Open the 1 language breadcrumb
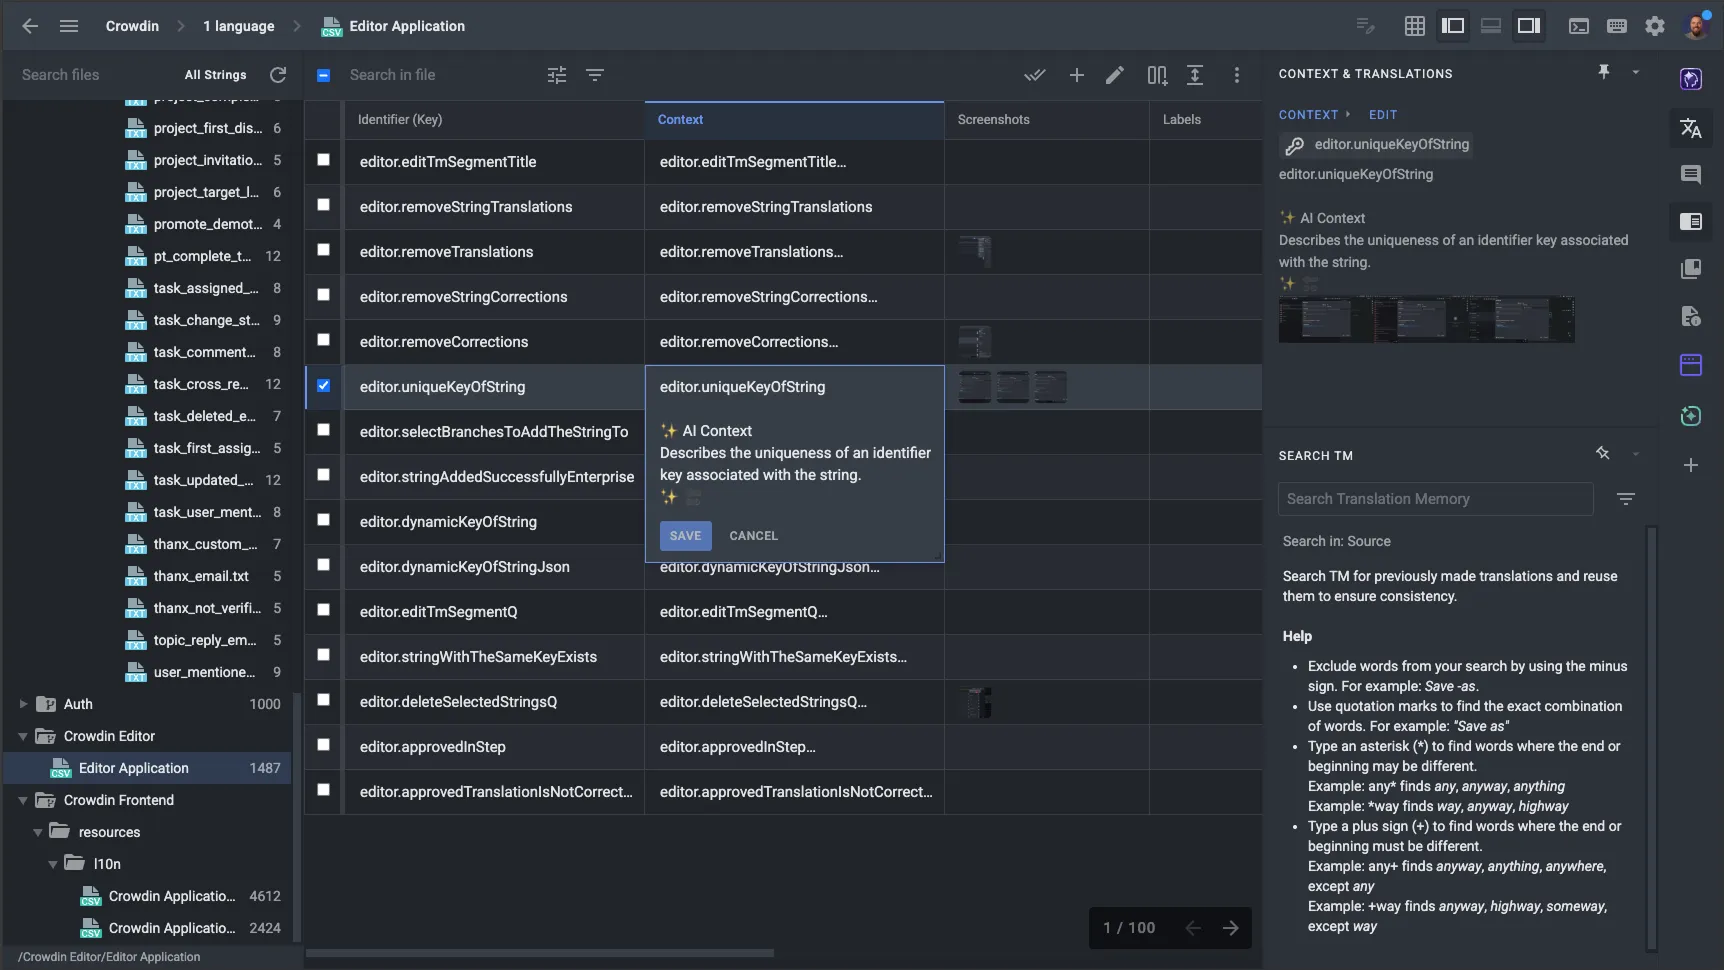Viewport: 1724px width, 970px height. pyautogui.click(x=239, y=26)
